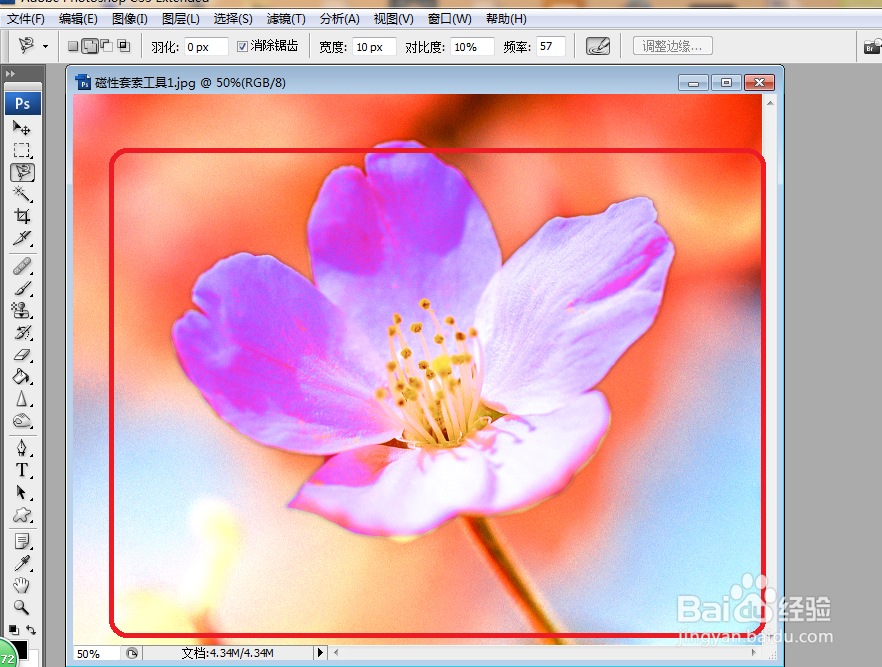Select the Move tool
This screenshot has width=882, height=667.
coord(22,129)
